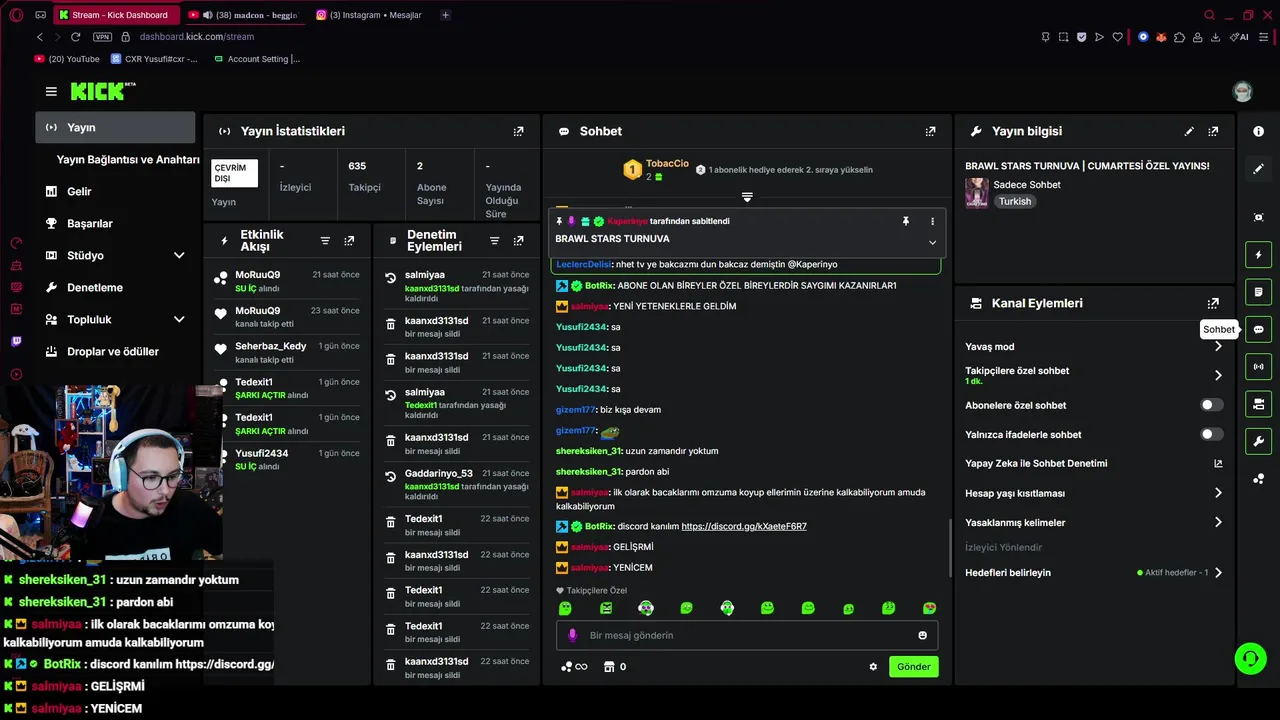
Task: Click the info icon in right sidebar
Action: pyautogui.click(x=1258, y=132)
